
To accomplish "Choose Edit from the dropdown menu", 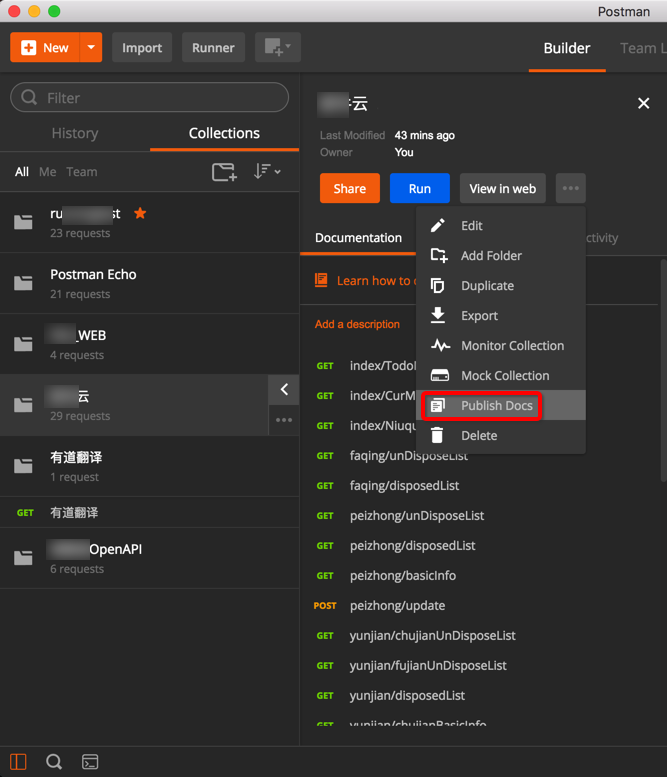I will click(x=501, y=226).
